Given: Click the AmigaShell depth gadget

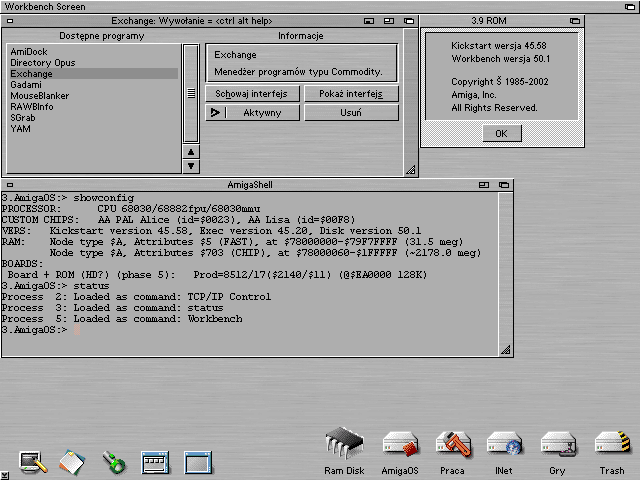Looking at the screenshot, I should point(504,185).
